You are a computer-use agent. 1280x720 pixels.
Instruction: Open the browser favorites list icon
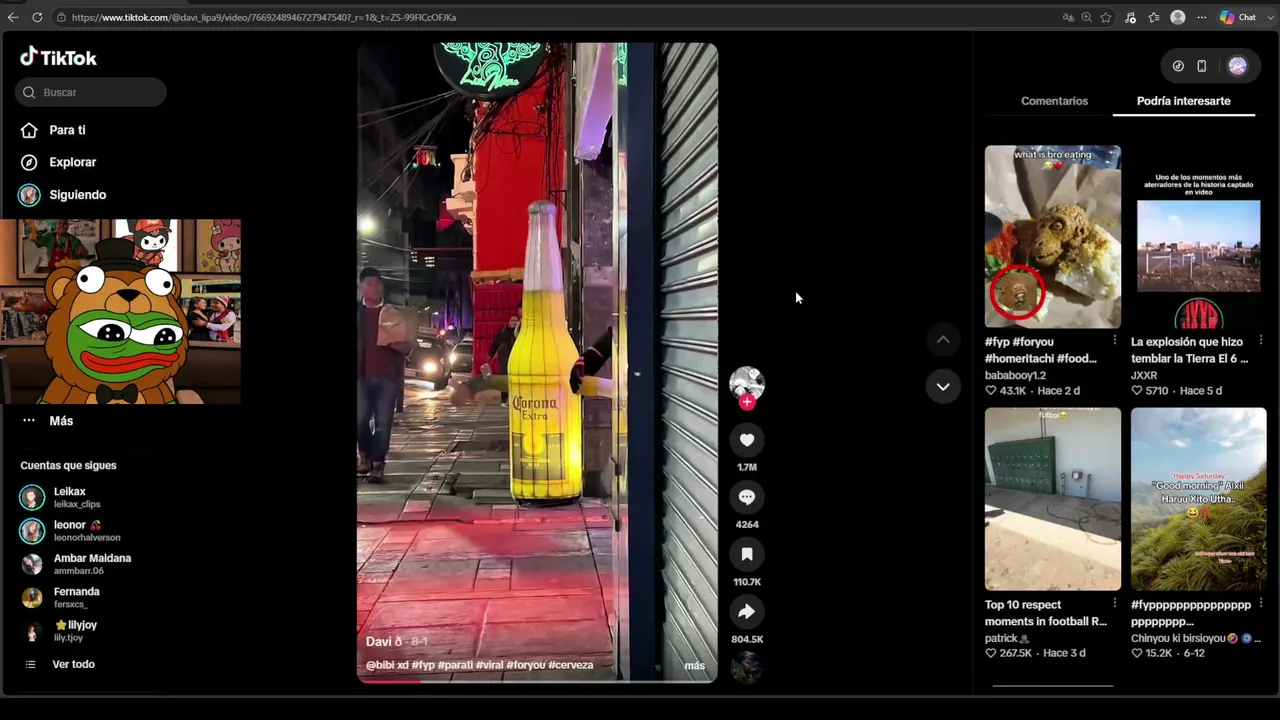[1154, 17]
